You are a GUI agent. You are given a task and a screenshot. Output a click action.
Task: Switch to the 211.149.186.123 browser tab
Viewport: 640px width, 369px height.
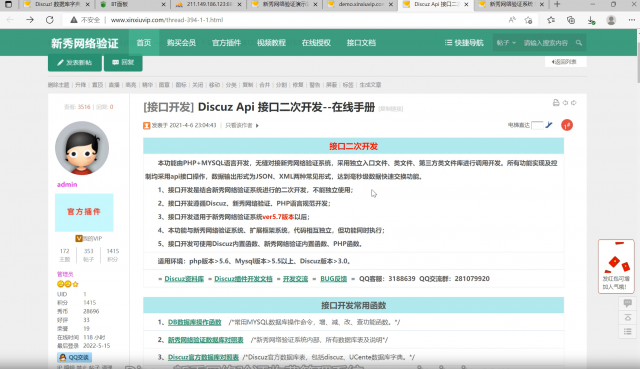coord(207,4)
